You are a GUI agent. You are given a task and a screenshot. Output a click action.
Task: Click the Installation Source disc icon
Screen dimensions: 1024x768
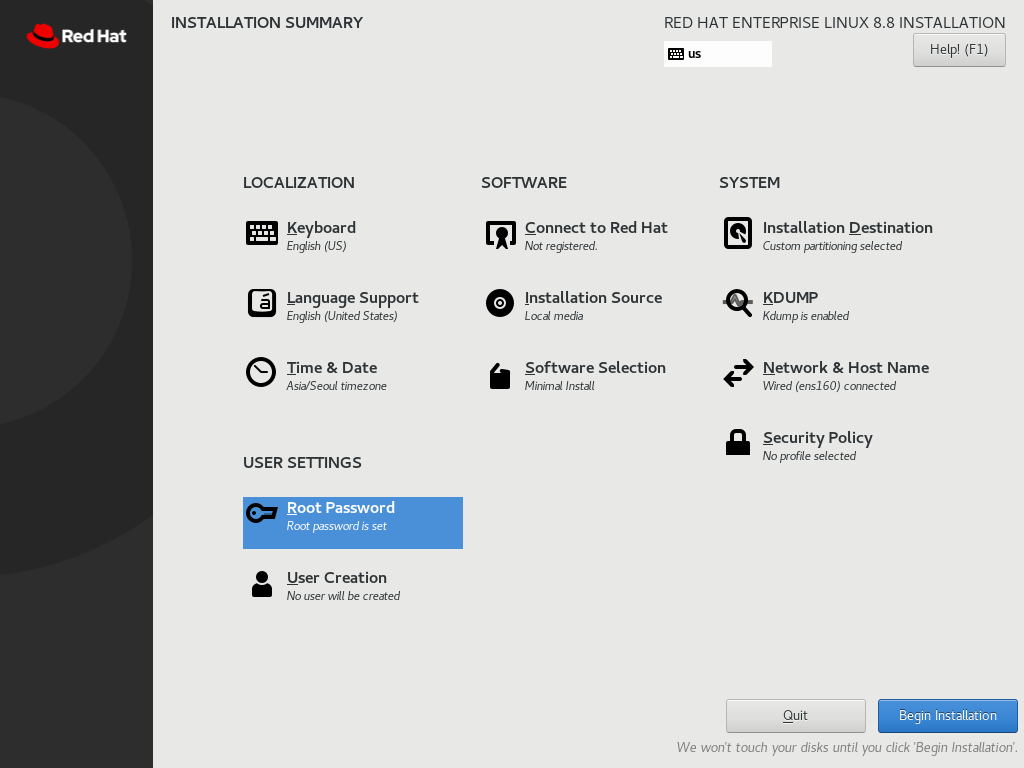tap(500, 303)
